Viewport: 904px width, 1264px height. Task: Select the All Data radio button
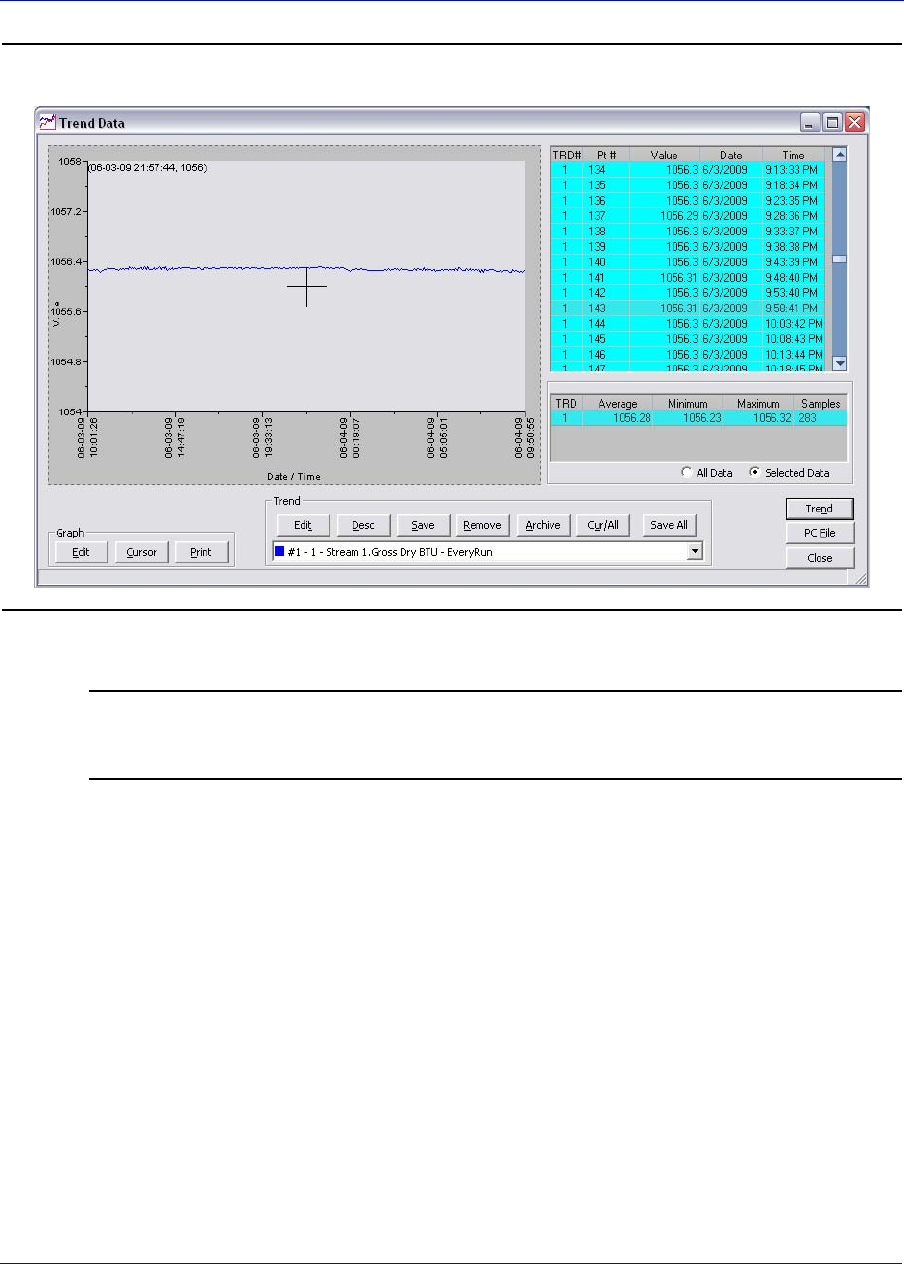[x=686, y=473]
